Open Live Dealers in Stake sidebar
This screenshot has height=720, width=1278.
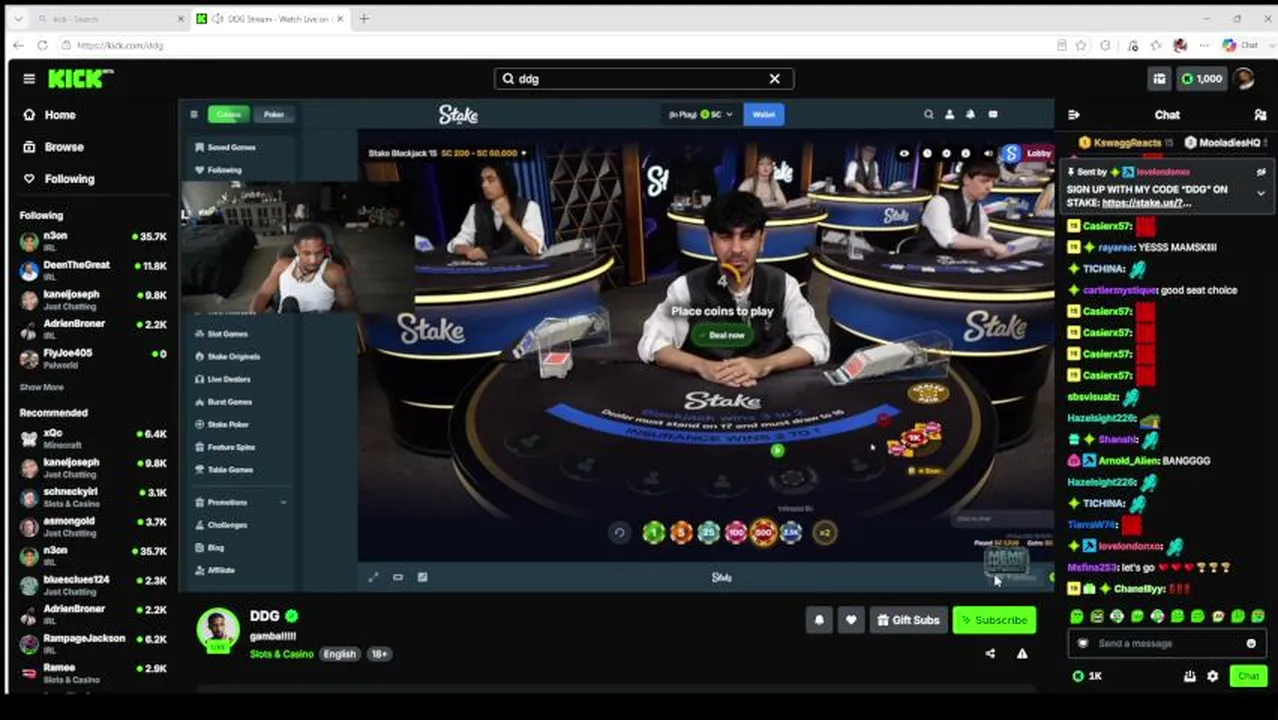(229, 379)
